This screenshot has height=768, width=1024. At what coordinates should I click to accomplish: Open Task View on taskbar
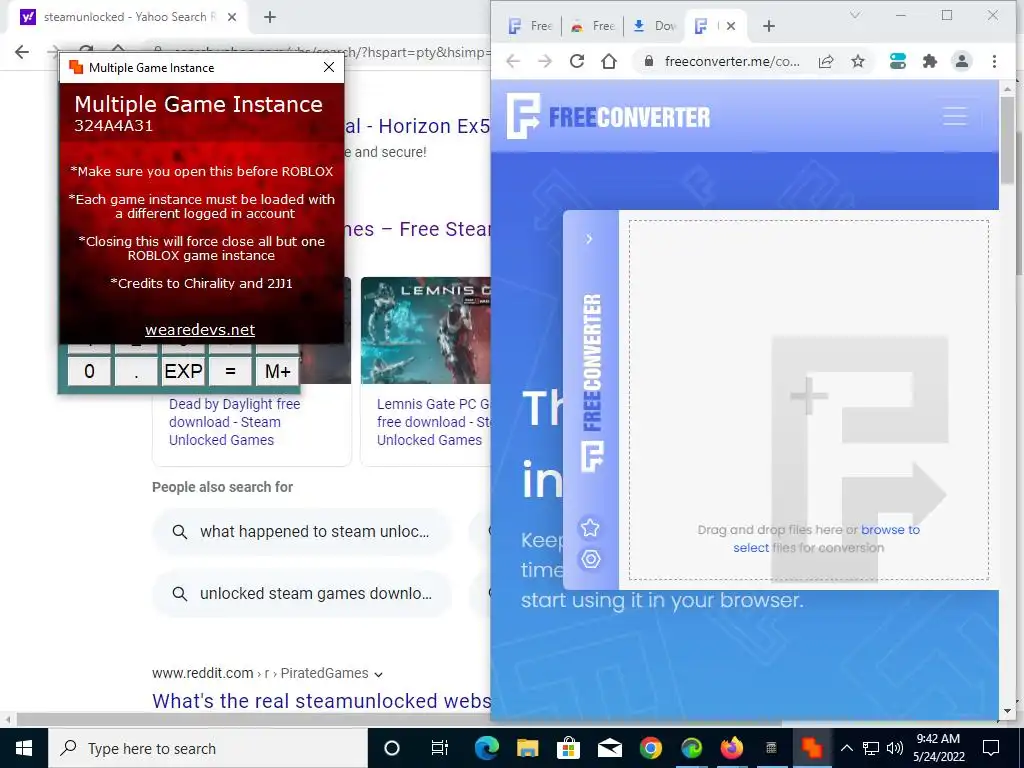(440, 748)
